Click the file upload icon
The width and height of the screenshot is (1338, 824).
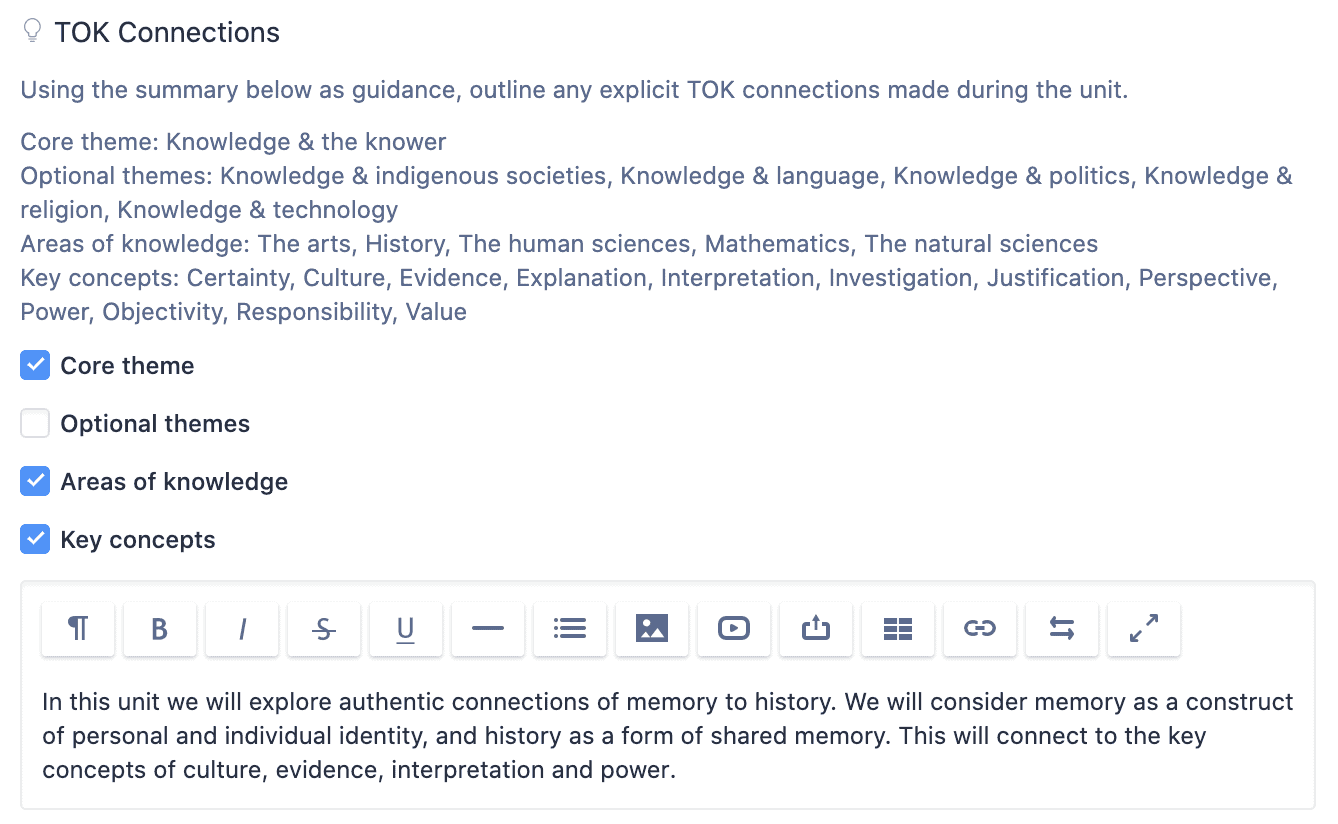tap(816, 628)
